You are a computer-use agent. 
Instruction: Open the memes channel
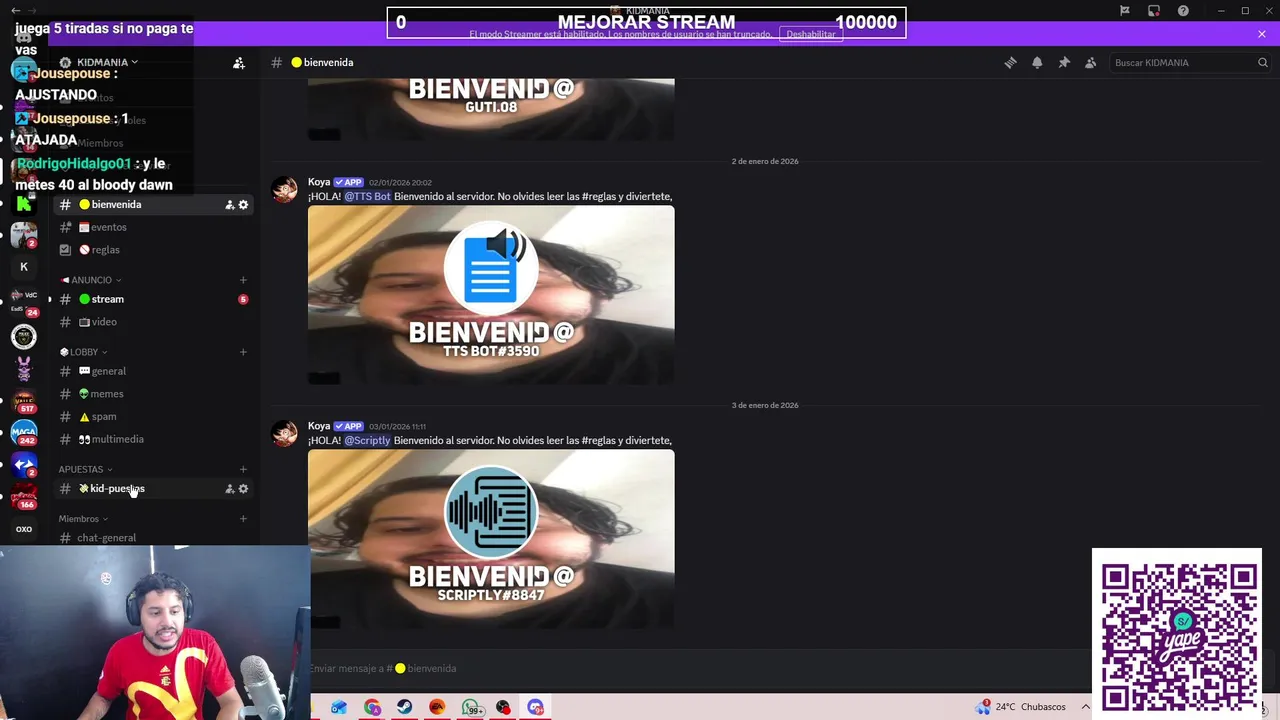[152, 394]
